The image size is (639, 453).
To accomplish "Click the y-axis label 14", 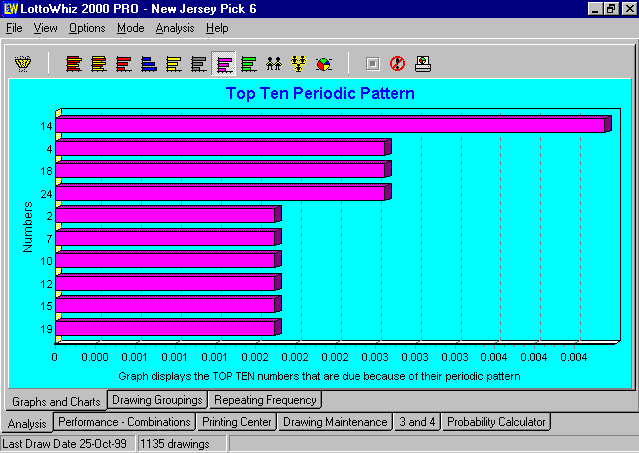I will click(46, 126).
